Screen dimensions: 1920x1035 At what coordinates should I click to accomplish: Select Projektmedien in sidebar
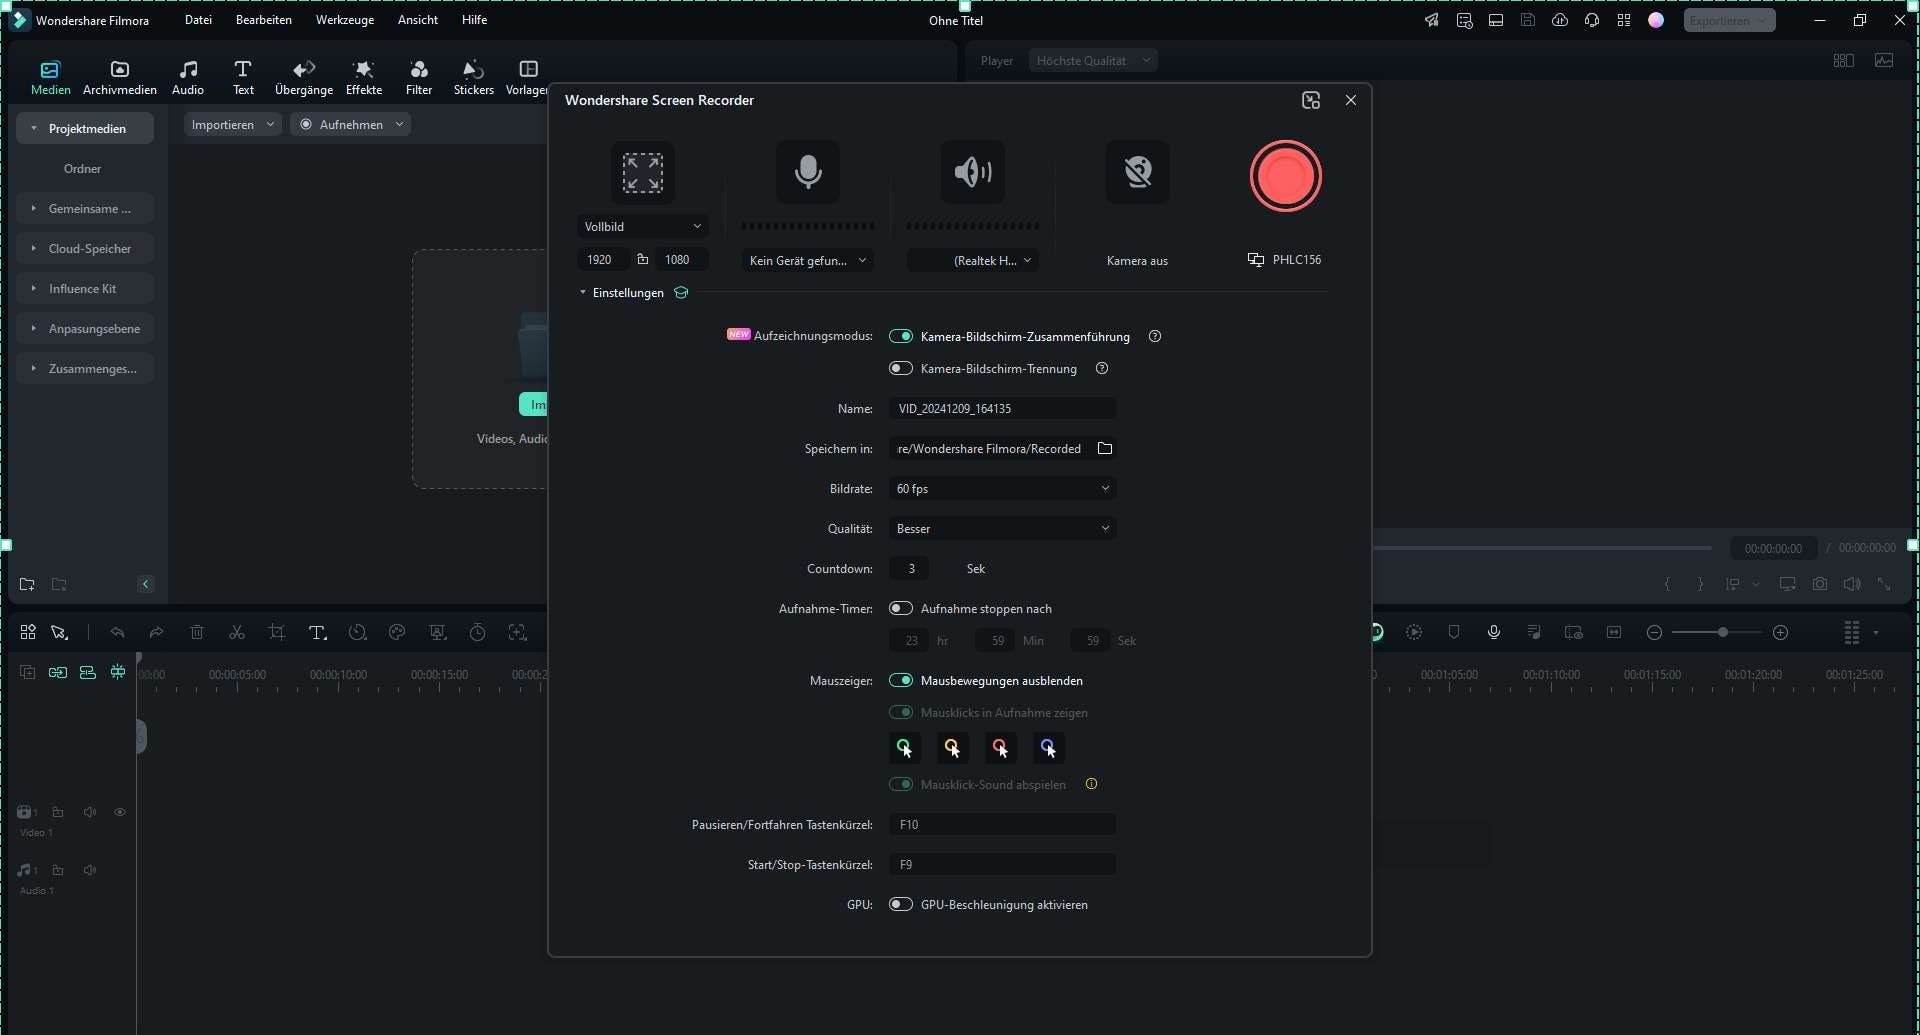[85, 128]
